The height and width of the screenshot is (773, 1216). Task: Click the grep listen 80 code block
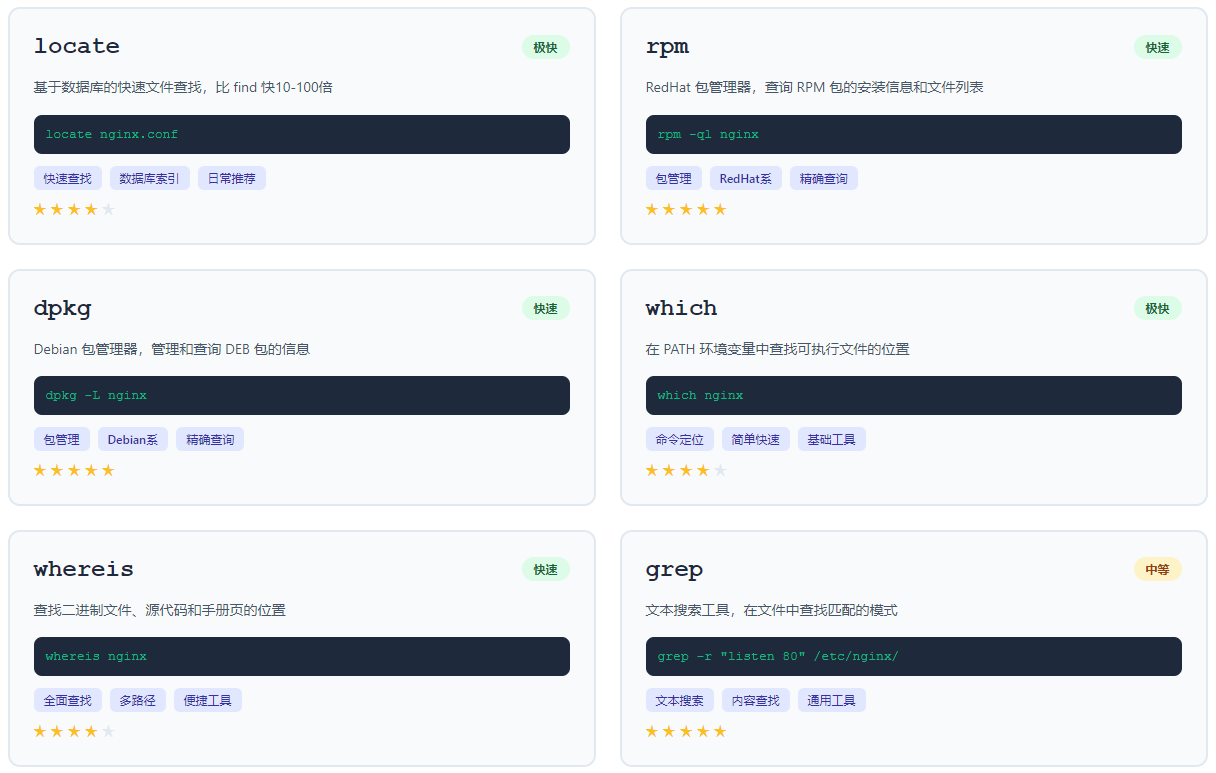(913, 656)
